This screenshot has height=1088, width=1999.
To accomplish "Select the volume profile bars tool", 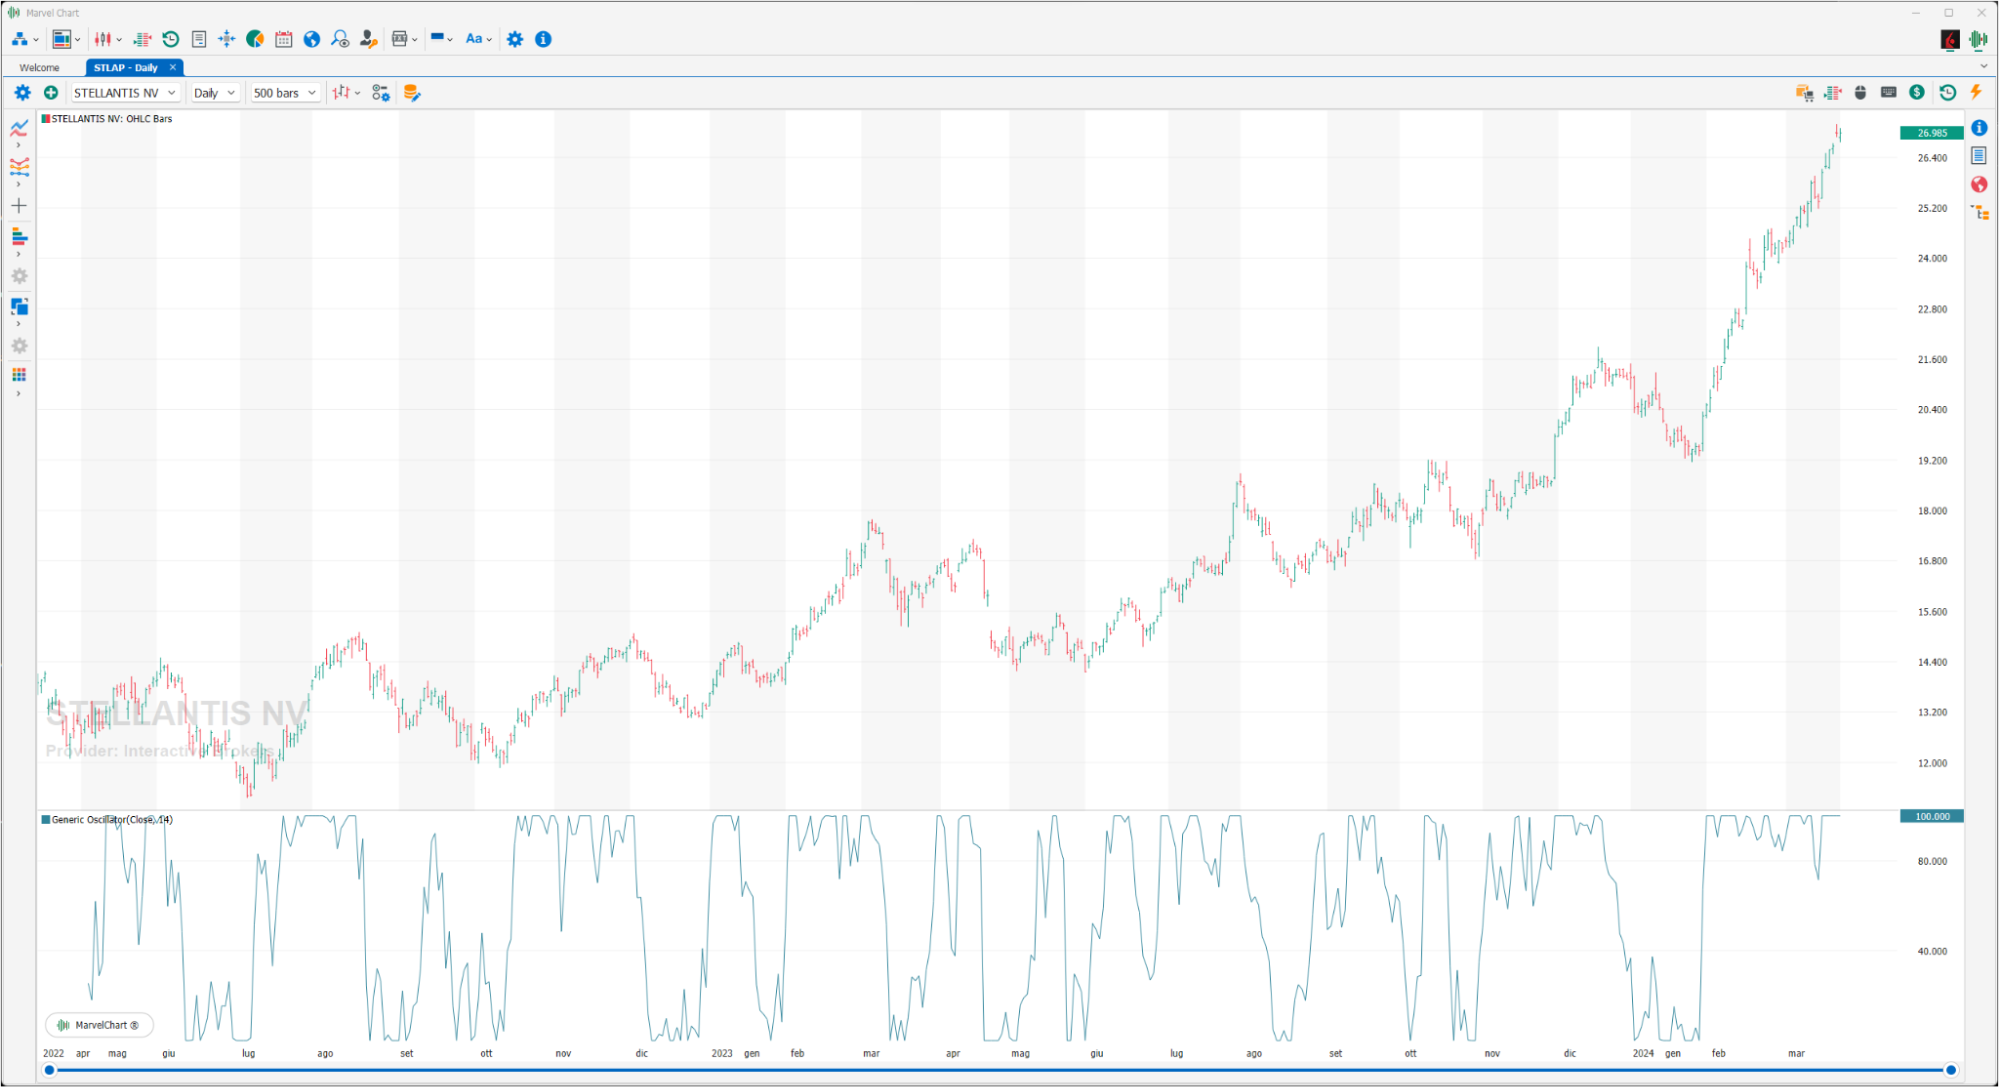I will pos(19,236).
